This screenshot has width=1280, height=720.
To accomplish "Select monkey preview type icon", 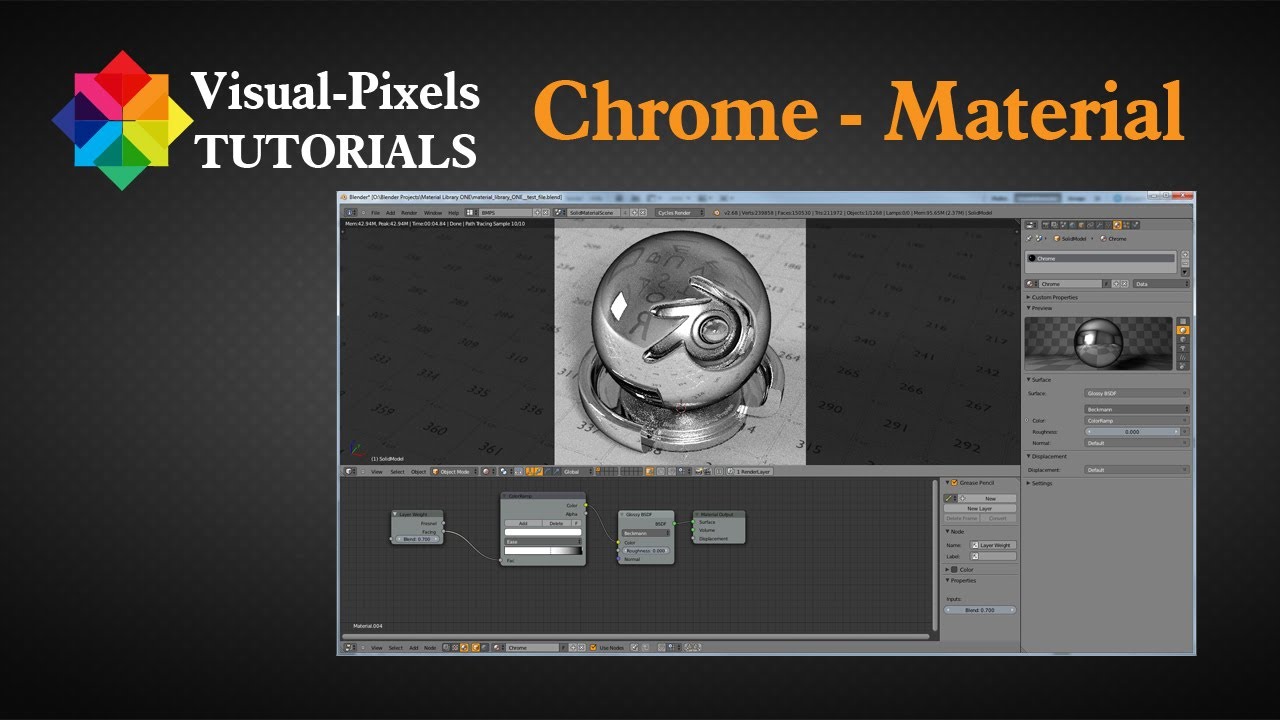I will point(1183,348).
